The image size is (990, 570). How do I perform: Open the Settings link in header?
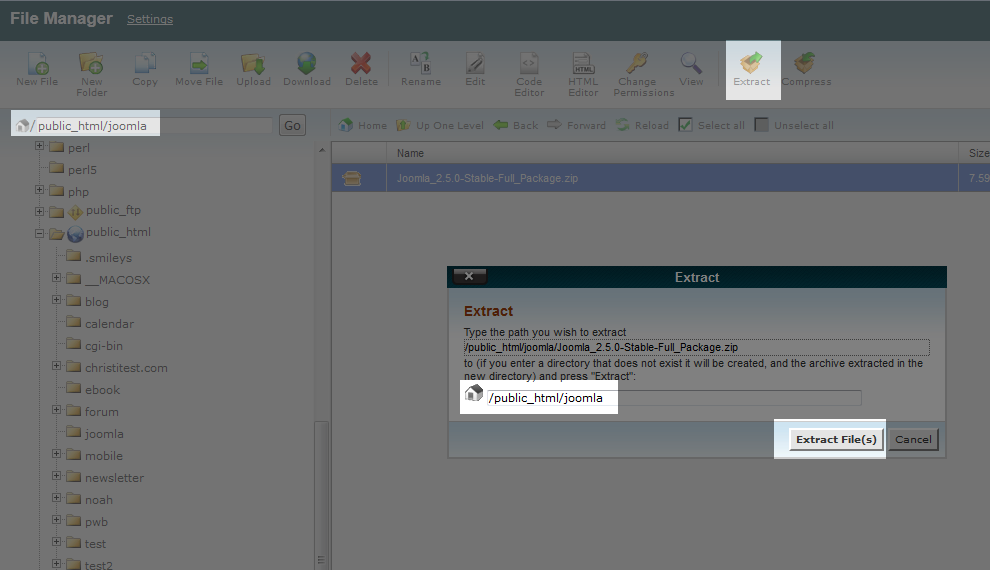click(x=149, y=19)
